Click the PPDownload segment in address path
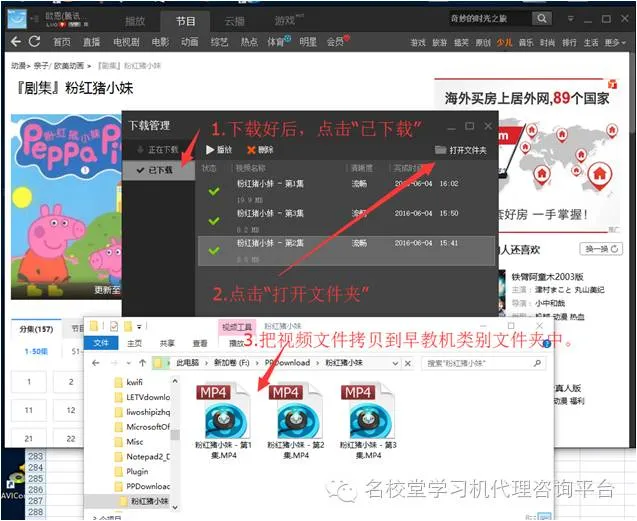 click(287, 363)
